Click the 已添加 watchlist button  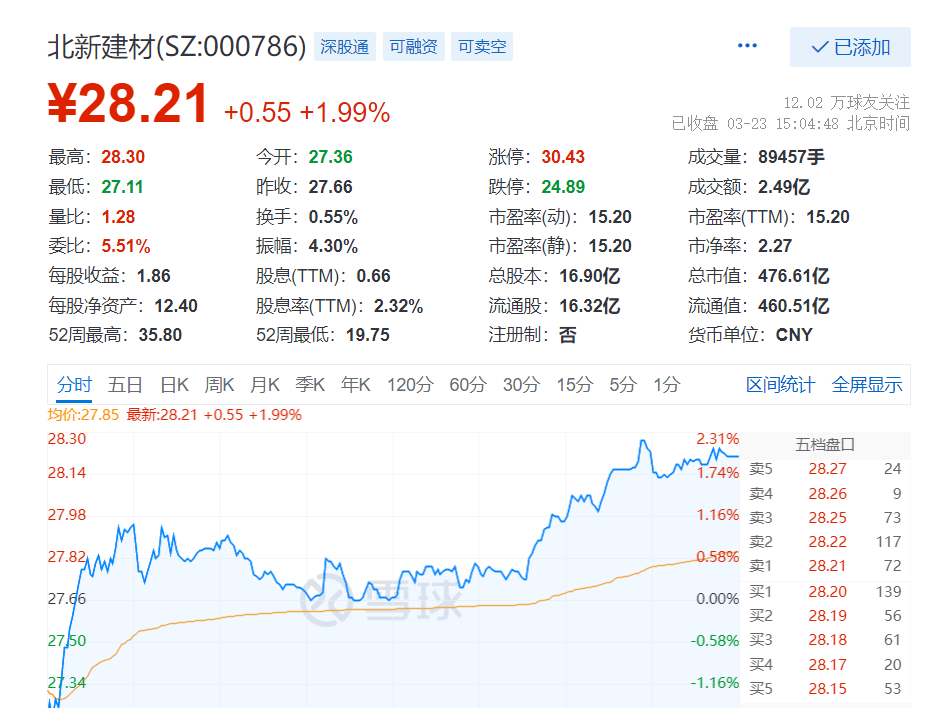point(850,47)
